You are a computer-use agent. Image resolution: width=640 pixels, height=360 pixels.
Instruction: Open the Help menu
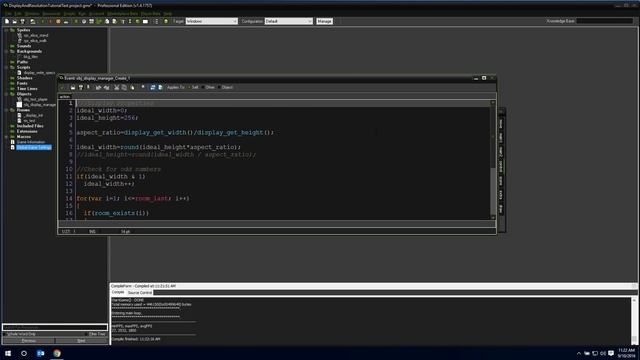pyautogui.click(x=167, y=13)
